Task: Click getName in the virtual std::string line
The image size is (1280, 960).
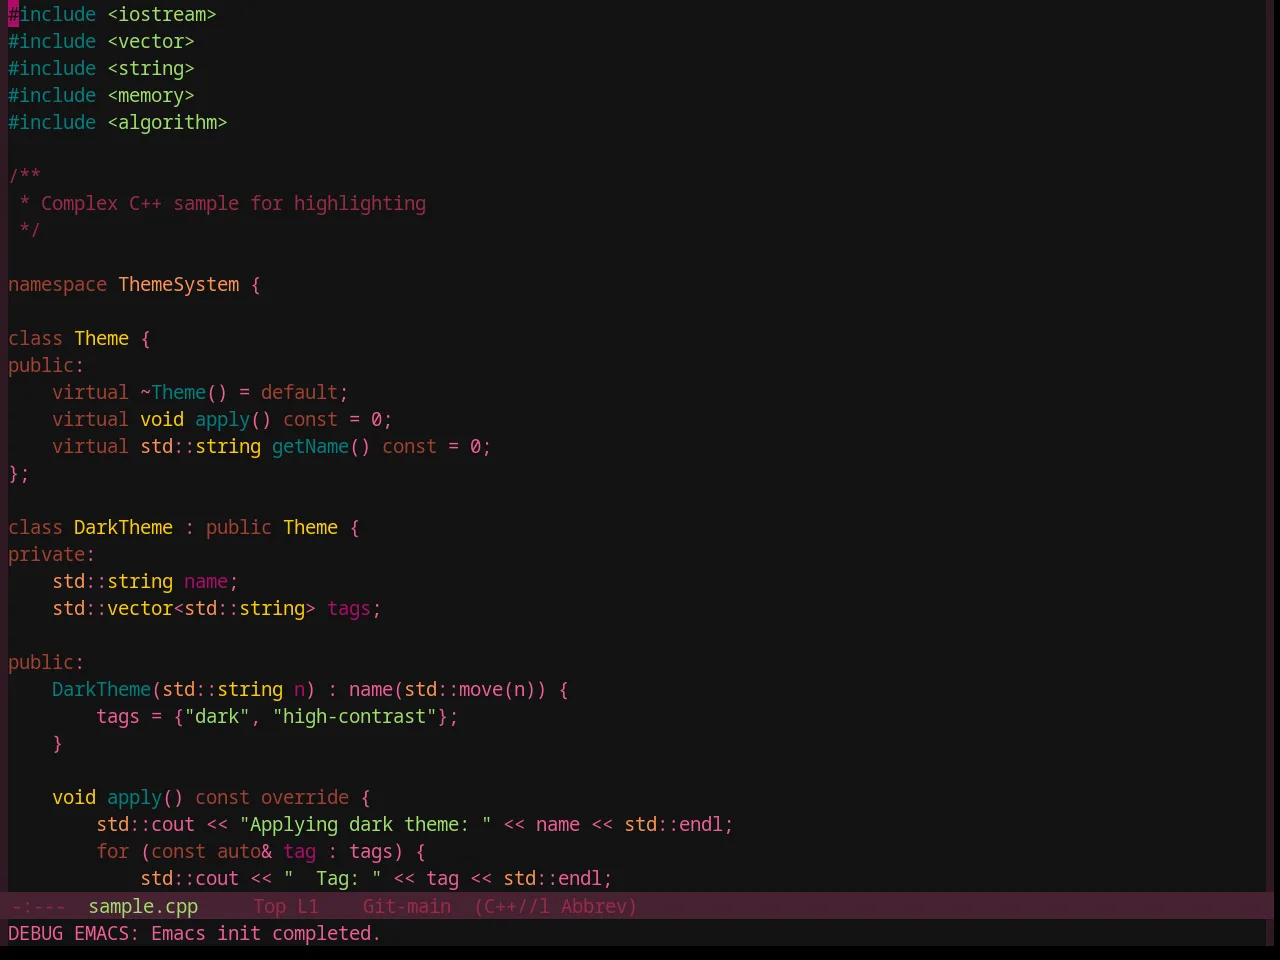Action: [x=310, y=447]
